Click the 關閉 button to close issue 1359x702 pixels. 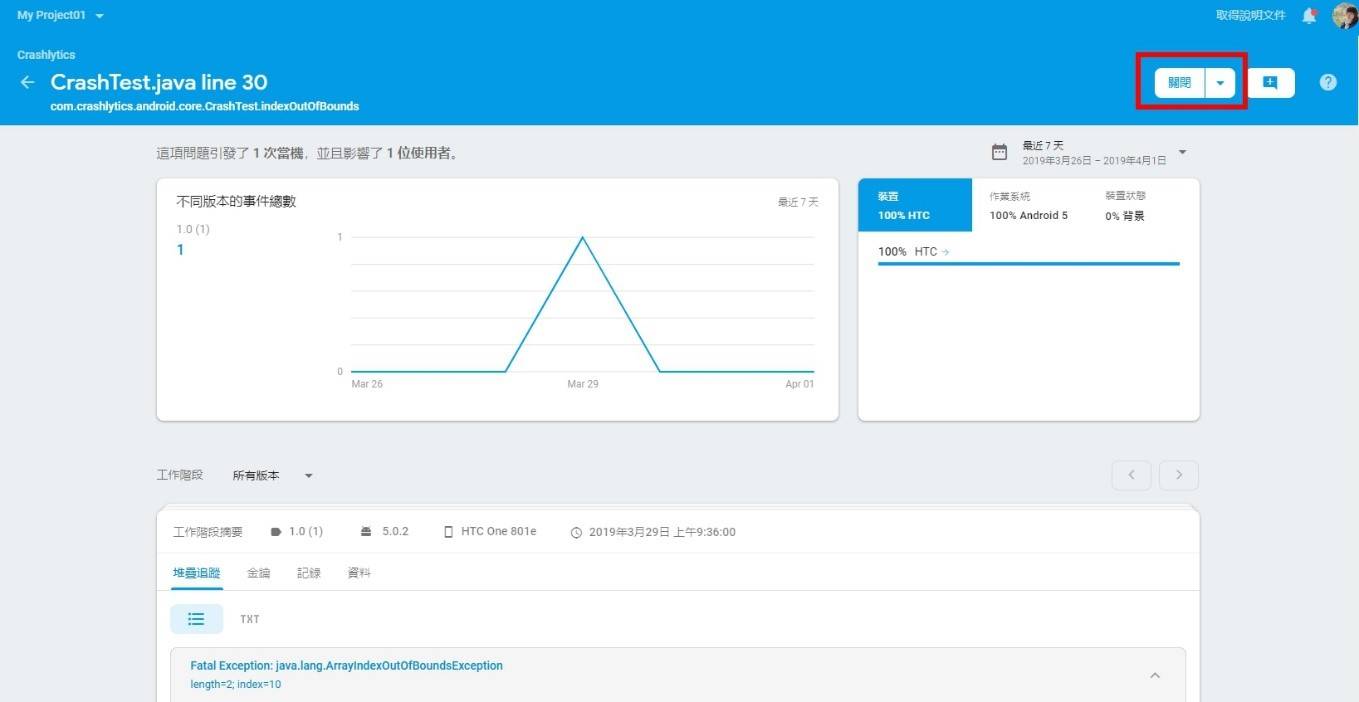[1179, 83]
